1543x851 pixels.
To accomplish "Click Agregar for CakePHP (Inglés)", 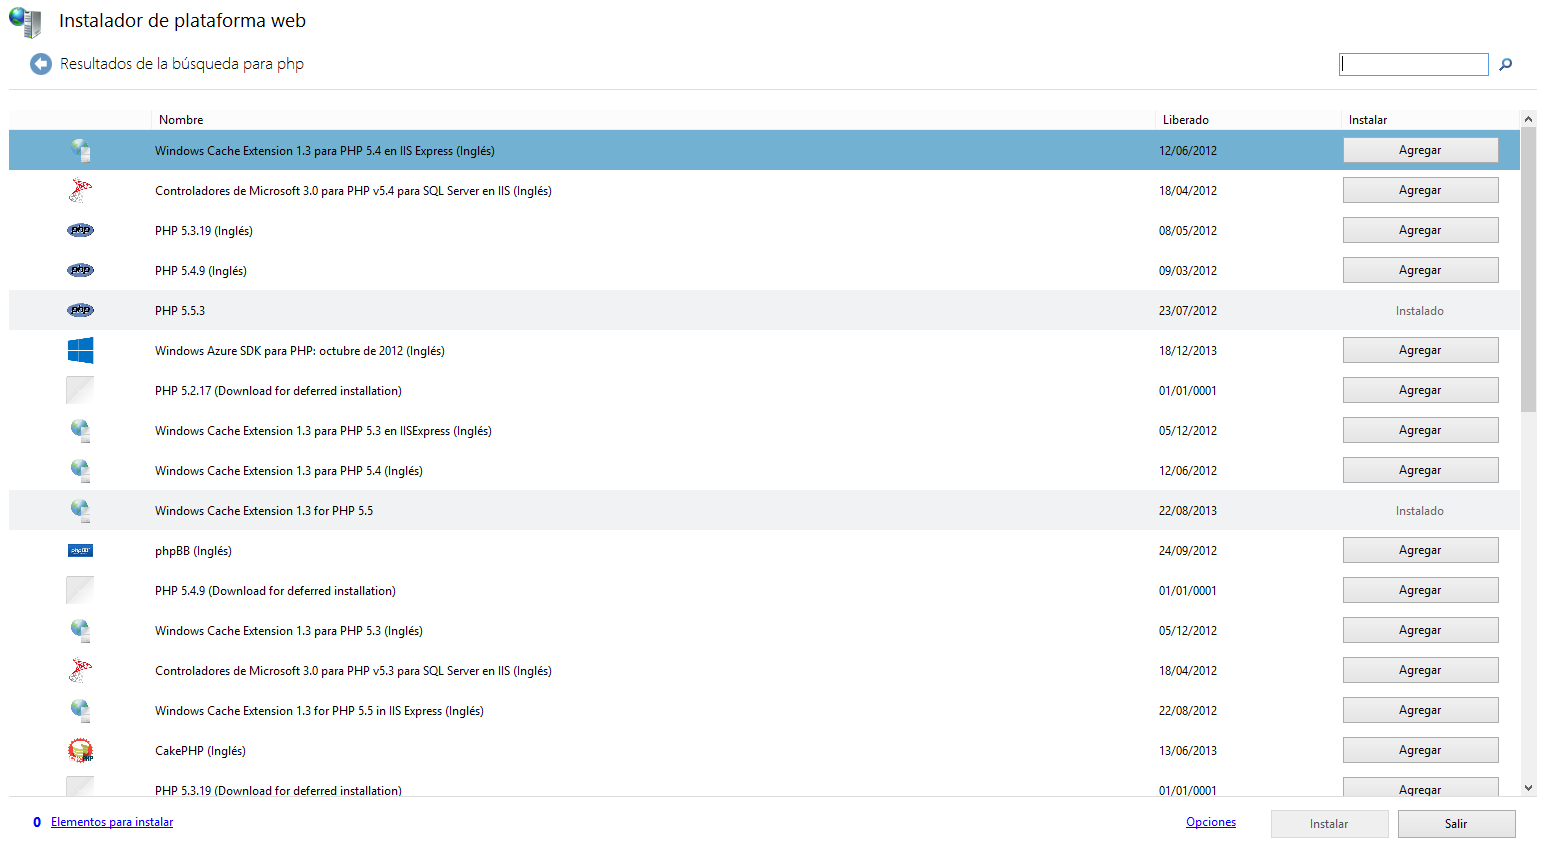I will click(1420, 750).
